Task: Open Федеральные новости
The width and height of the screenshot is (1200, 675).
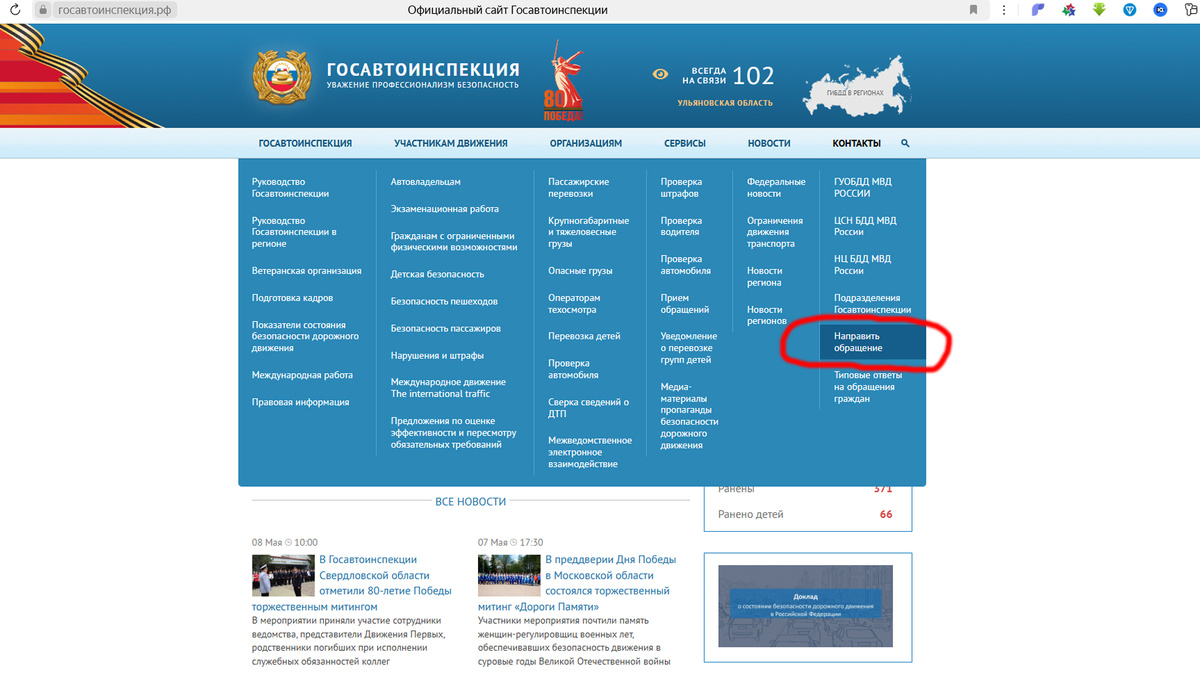Action: click(x=776, y=188)
